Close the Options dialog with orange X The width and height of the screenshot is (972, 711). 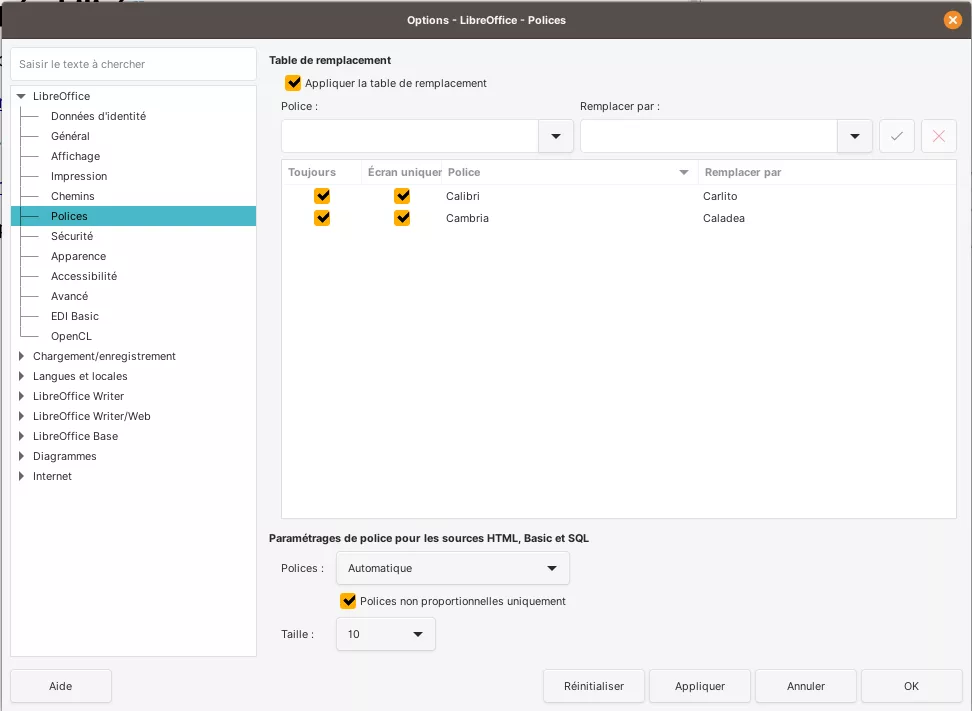tap(952, 20)
